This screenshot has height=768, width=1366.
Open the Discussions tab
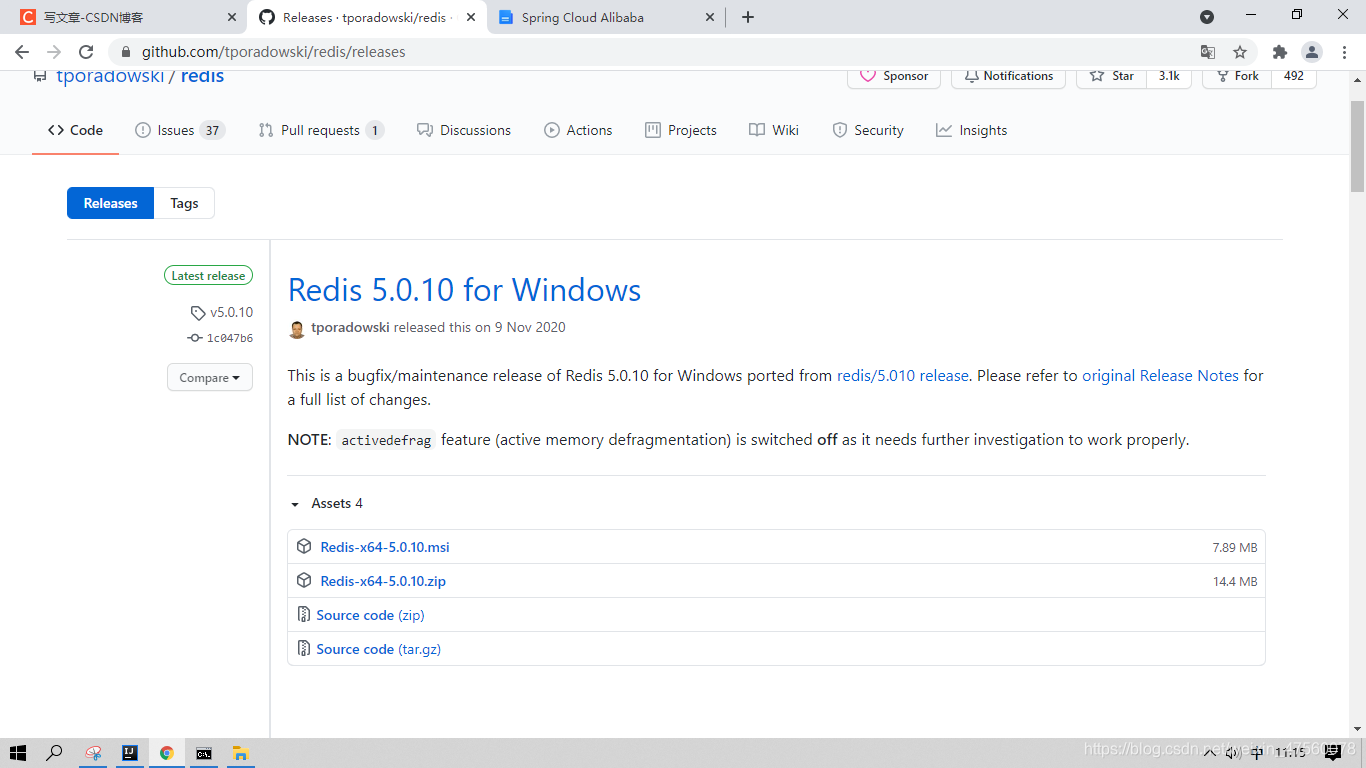coord(464,130)
